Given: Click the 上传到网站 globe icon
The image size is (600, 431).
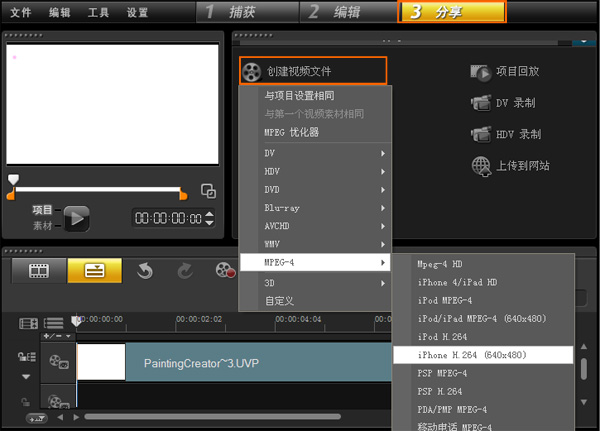Looking at the screenshot, I should tap(481, 166).
